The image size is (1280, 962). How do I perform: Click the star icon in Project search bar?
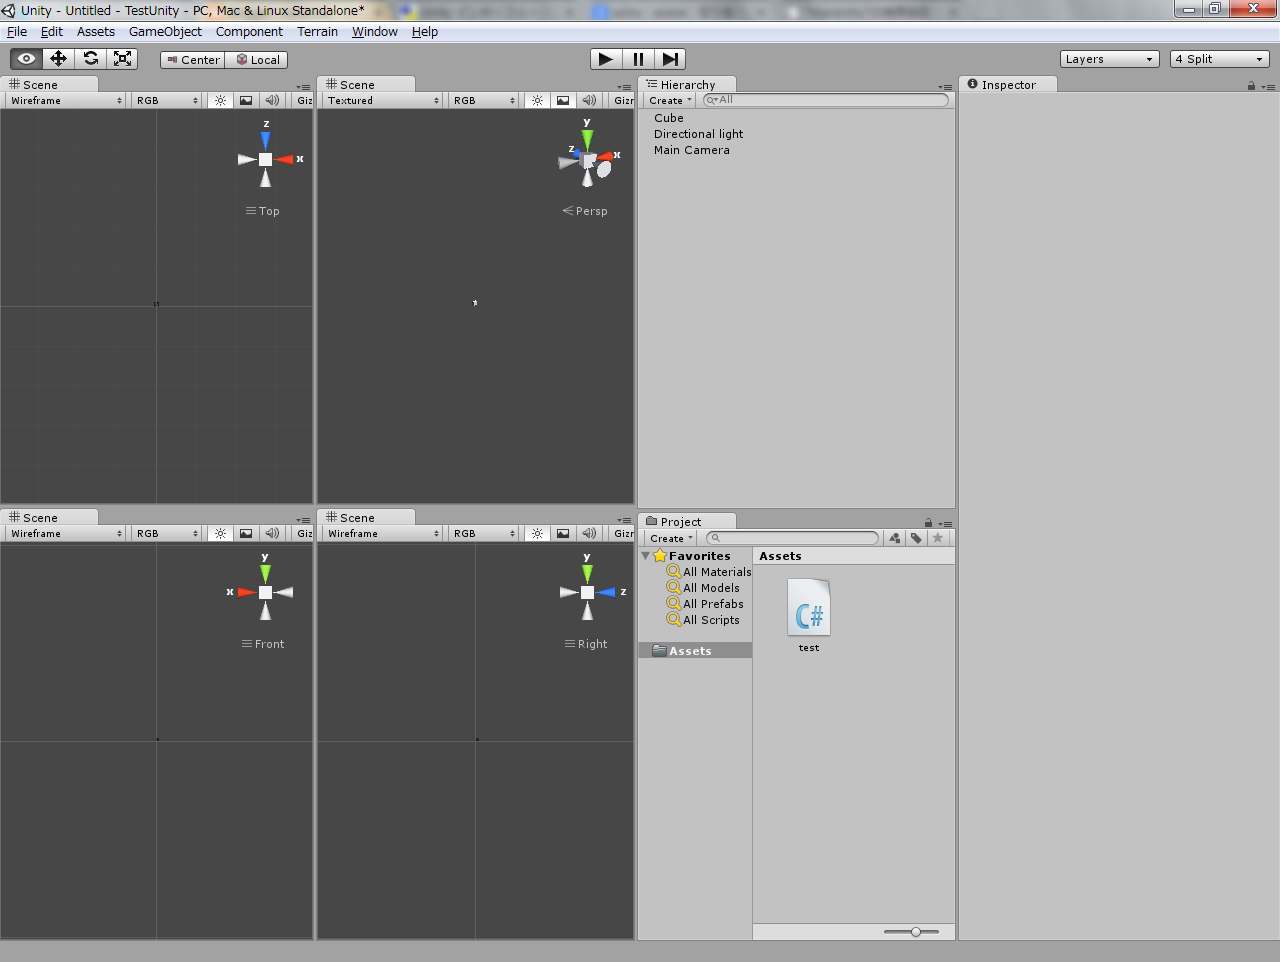click(938, 538)
